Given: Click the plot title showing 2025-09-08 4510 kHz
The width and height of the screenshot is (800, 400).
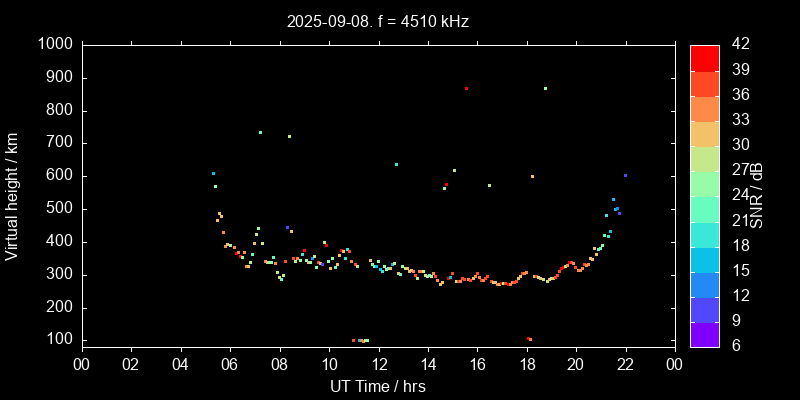Looking at the screenshot, I should (x=377, y=20).
